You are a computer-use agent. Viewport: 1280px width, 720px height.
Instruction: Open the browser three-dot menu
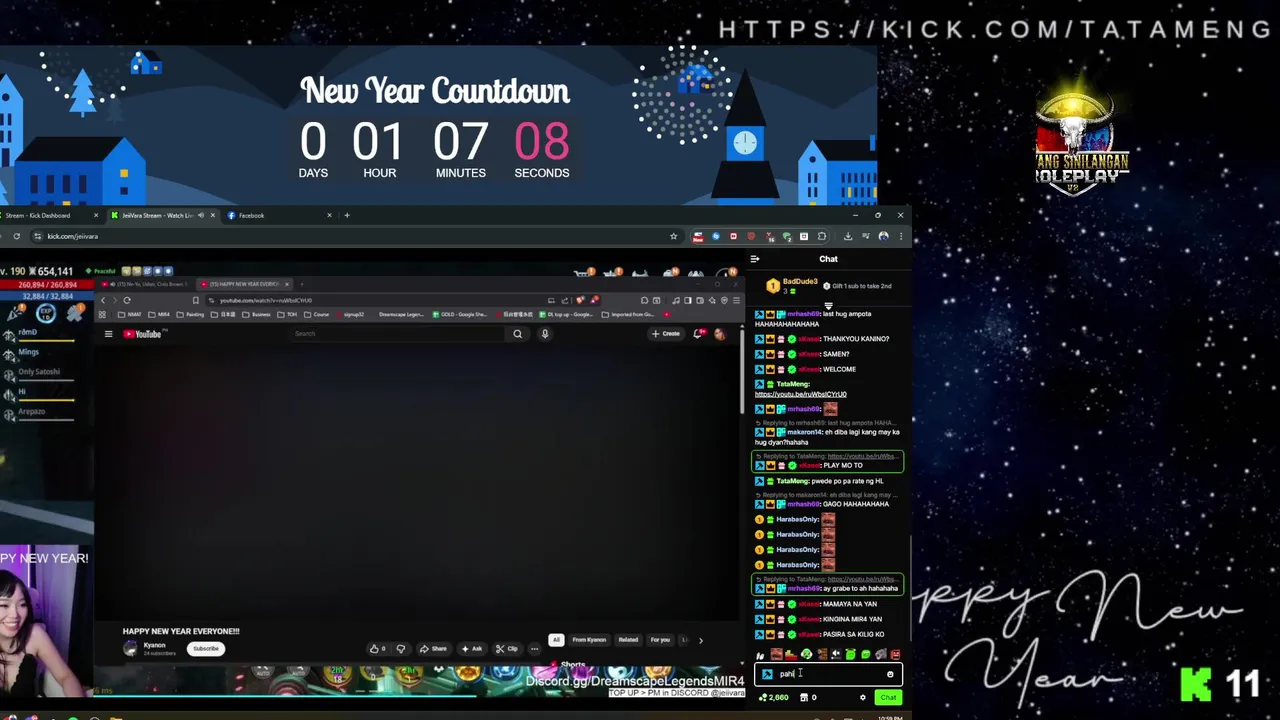click(x=901, y=236)
